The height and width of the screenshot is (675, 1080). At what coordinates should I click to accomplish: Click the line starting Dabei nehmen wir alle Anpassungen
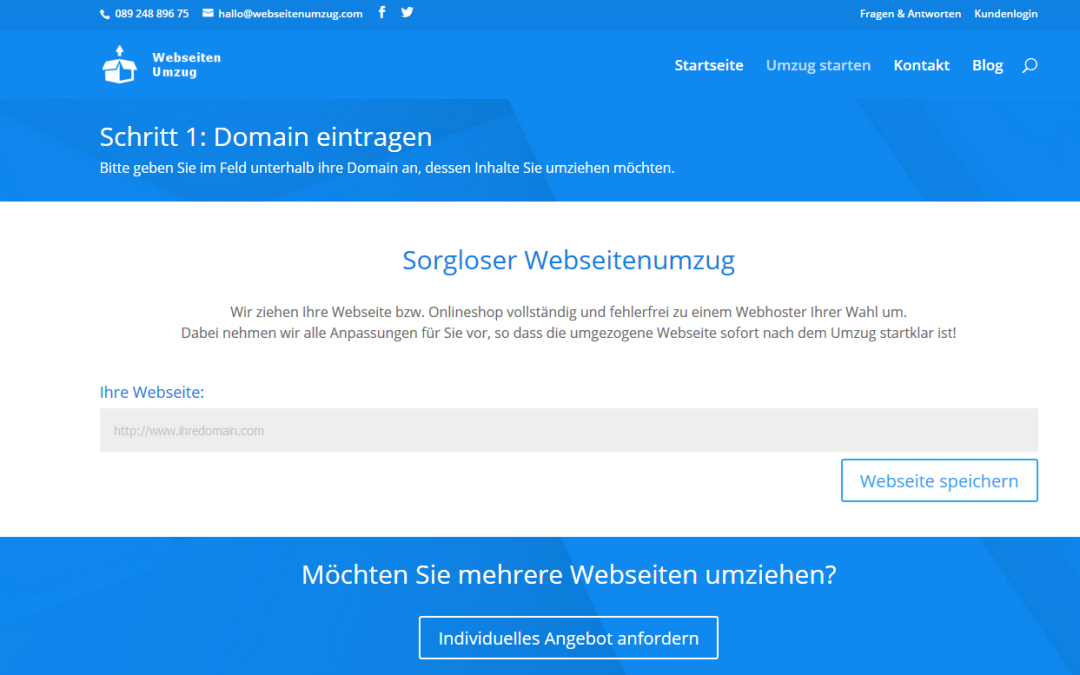point(568,333)
